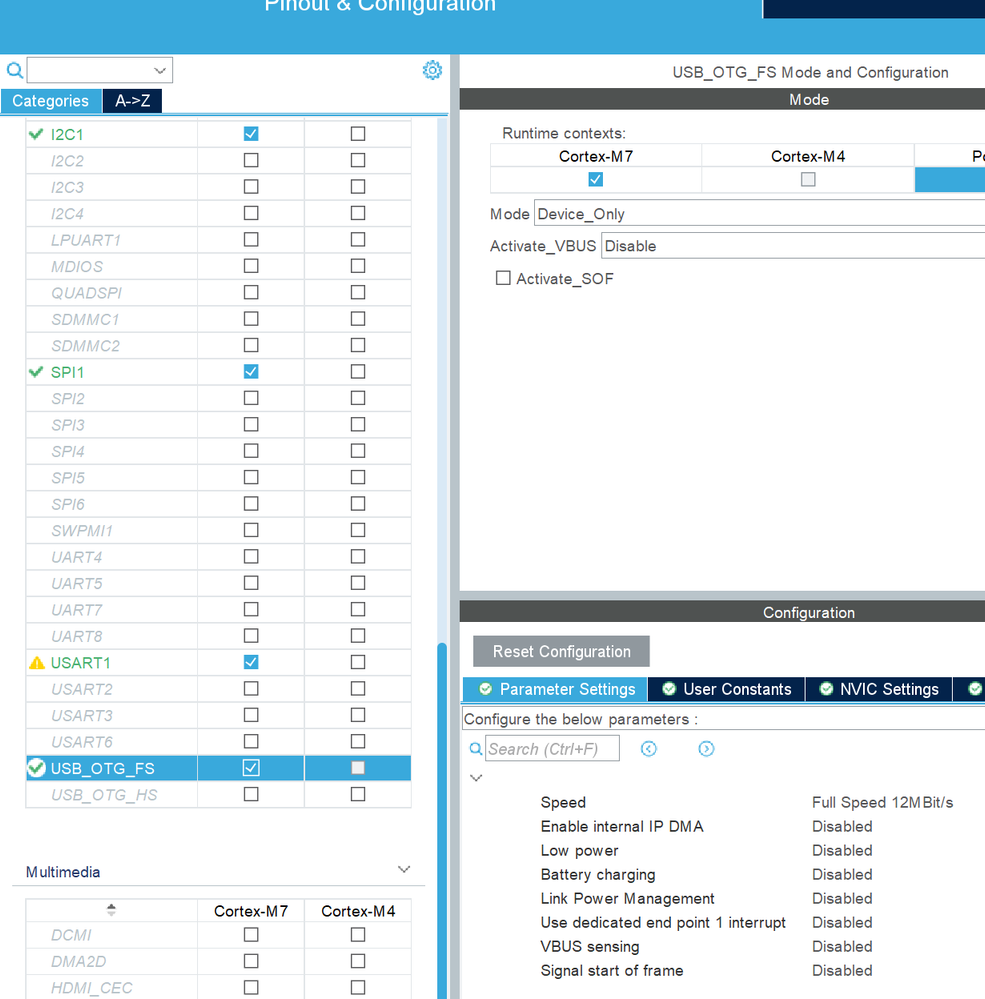
Task: Collapse the Multimedia category section
Action: (404, 870)
